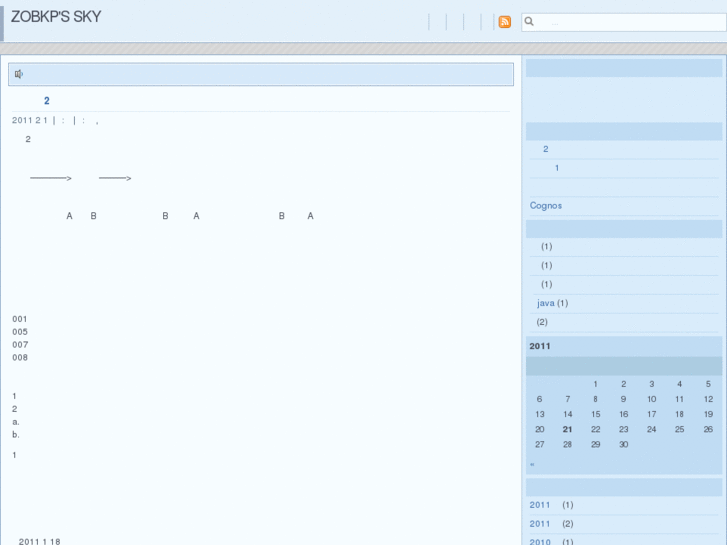
Task: Select calendar date 5
Action: click(708, 384)
